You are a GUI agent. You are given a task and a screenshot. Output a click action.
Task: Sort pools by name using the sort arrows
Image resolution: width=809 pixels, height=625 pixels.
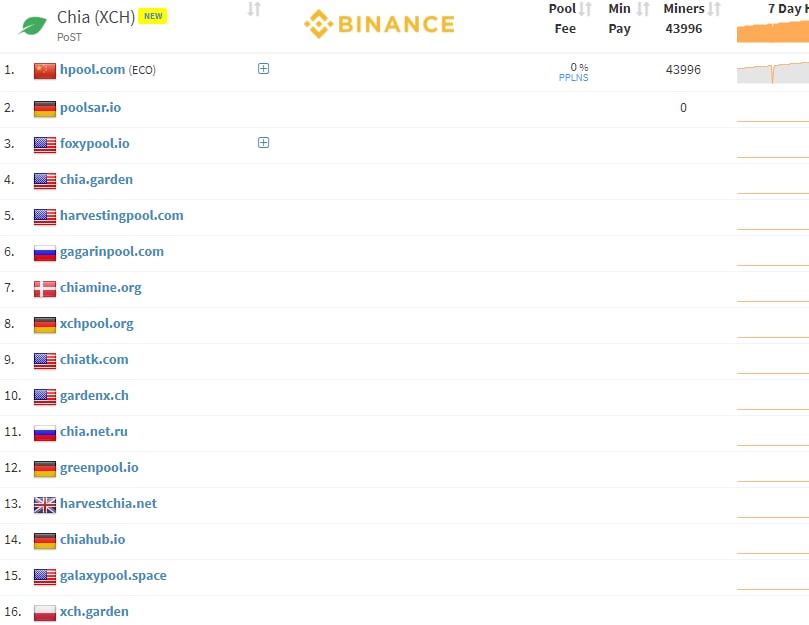pyautogui.click(x=254, y=9)
